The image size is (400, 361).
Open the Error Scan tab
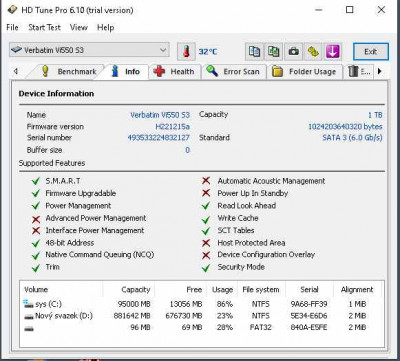click(233, 72)
